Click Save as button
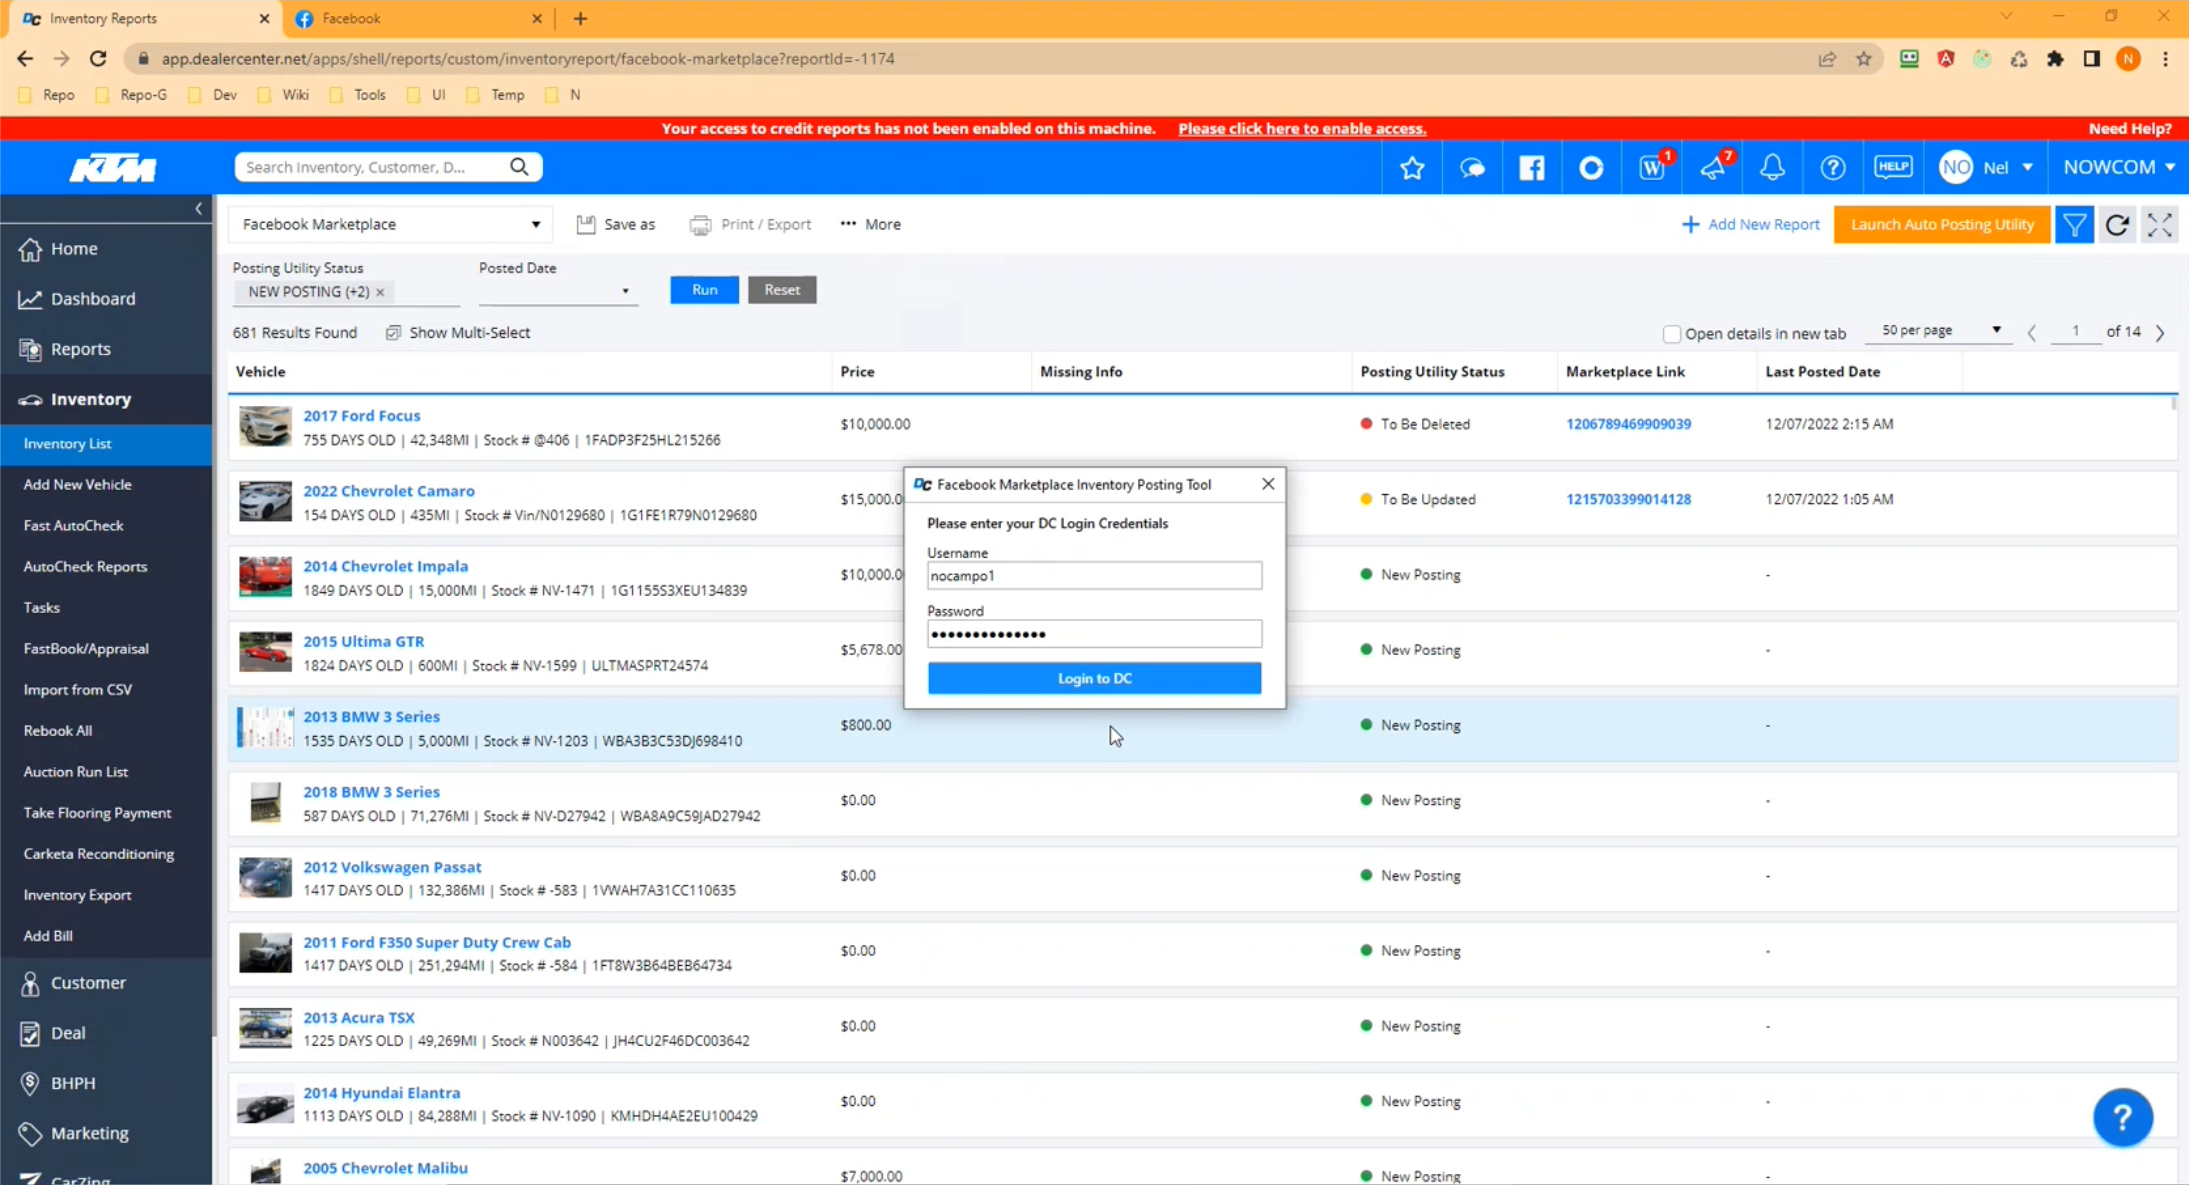Image resolution: width=2189 pixels, height=1185 pixels. click(616, 224)
